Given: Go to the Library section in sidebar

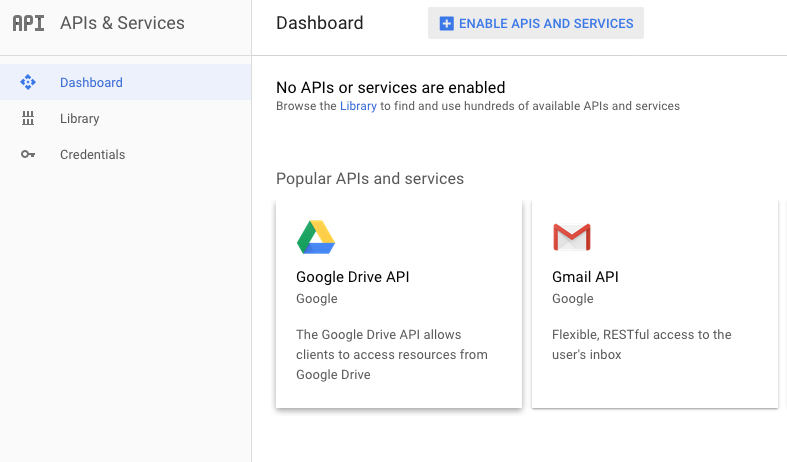Looking at the screenshot, I should pos(125,118).
